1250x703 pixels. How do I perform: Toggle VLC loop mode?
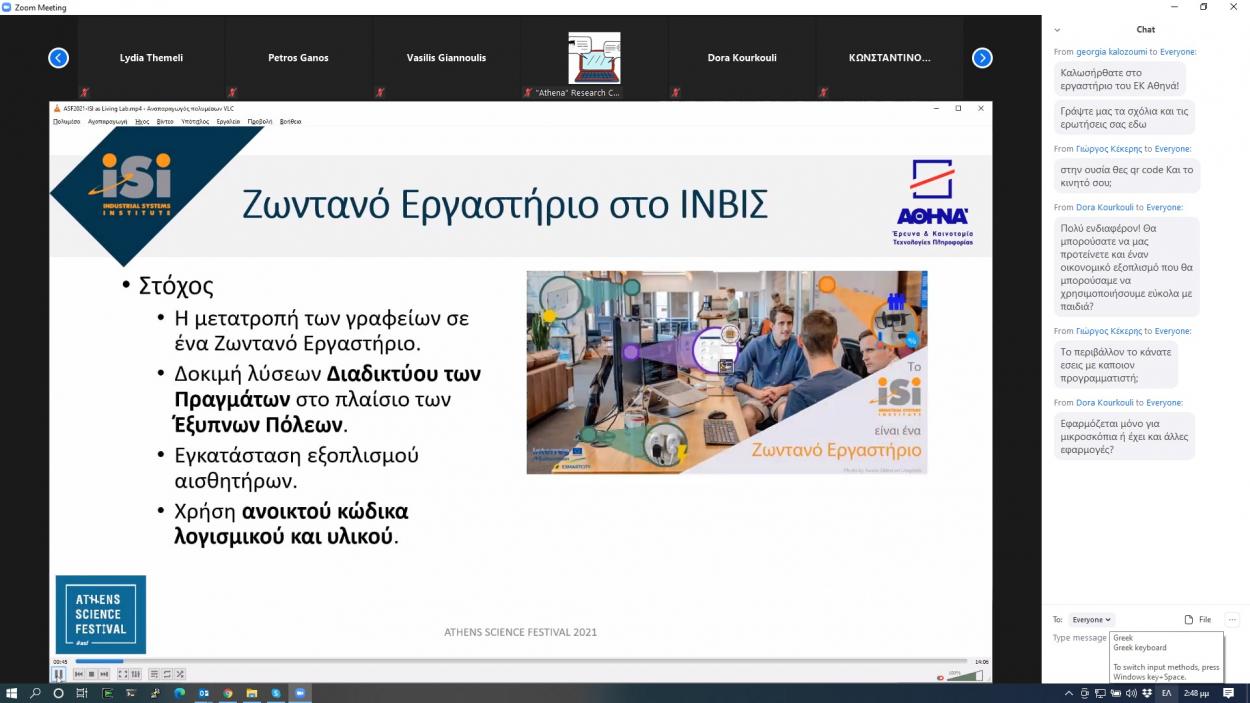(x=167, y=674)
